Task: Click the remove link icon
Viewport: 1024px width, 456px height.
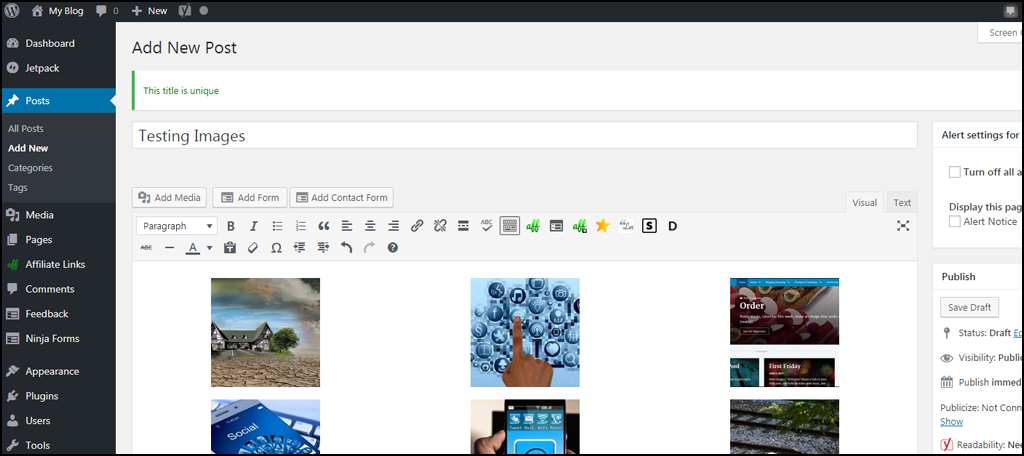Action: pyautogui.click(x=440, y=226)
